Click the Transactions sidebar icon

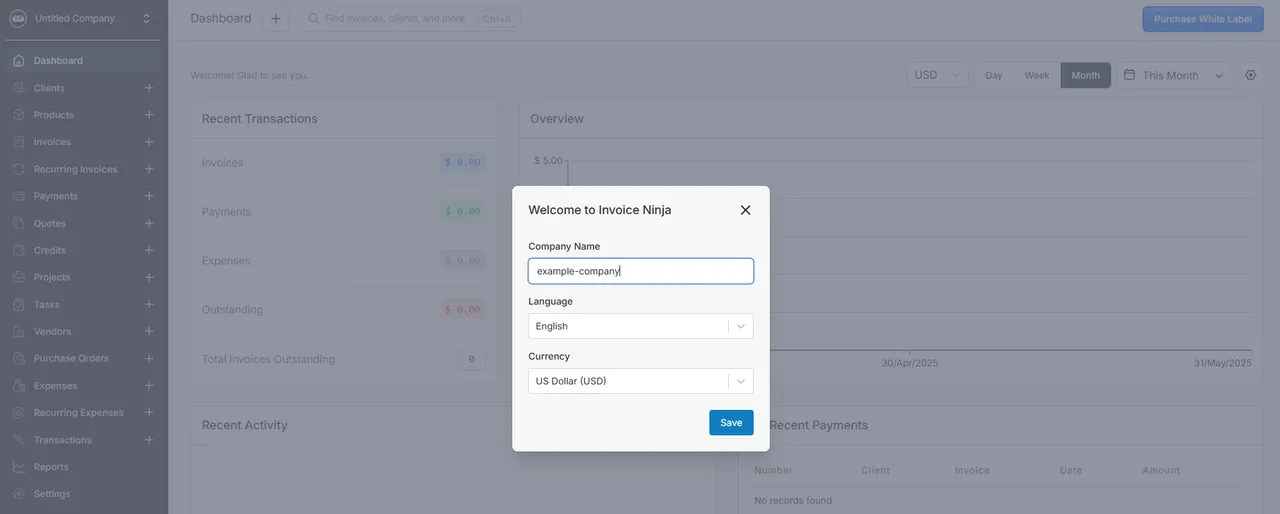(x=18, y=440)
